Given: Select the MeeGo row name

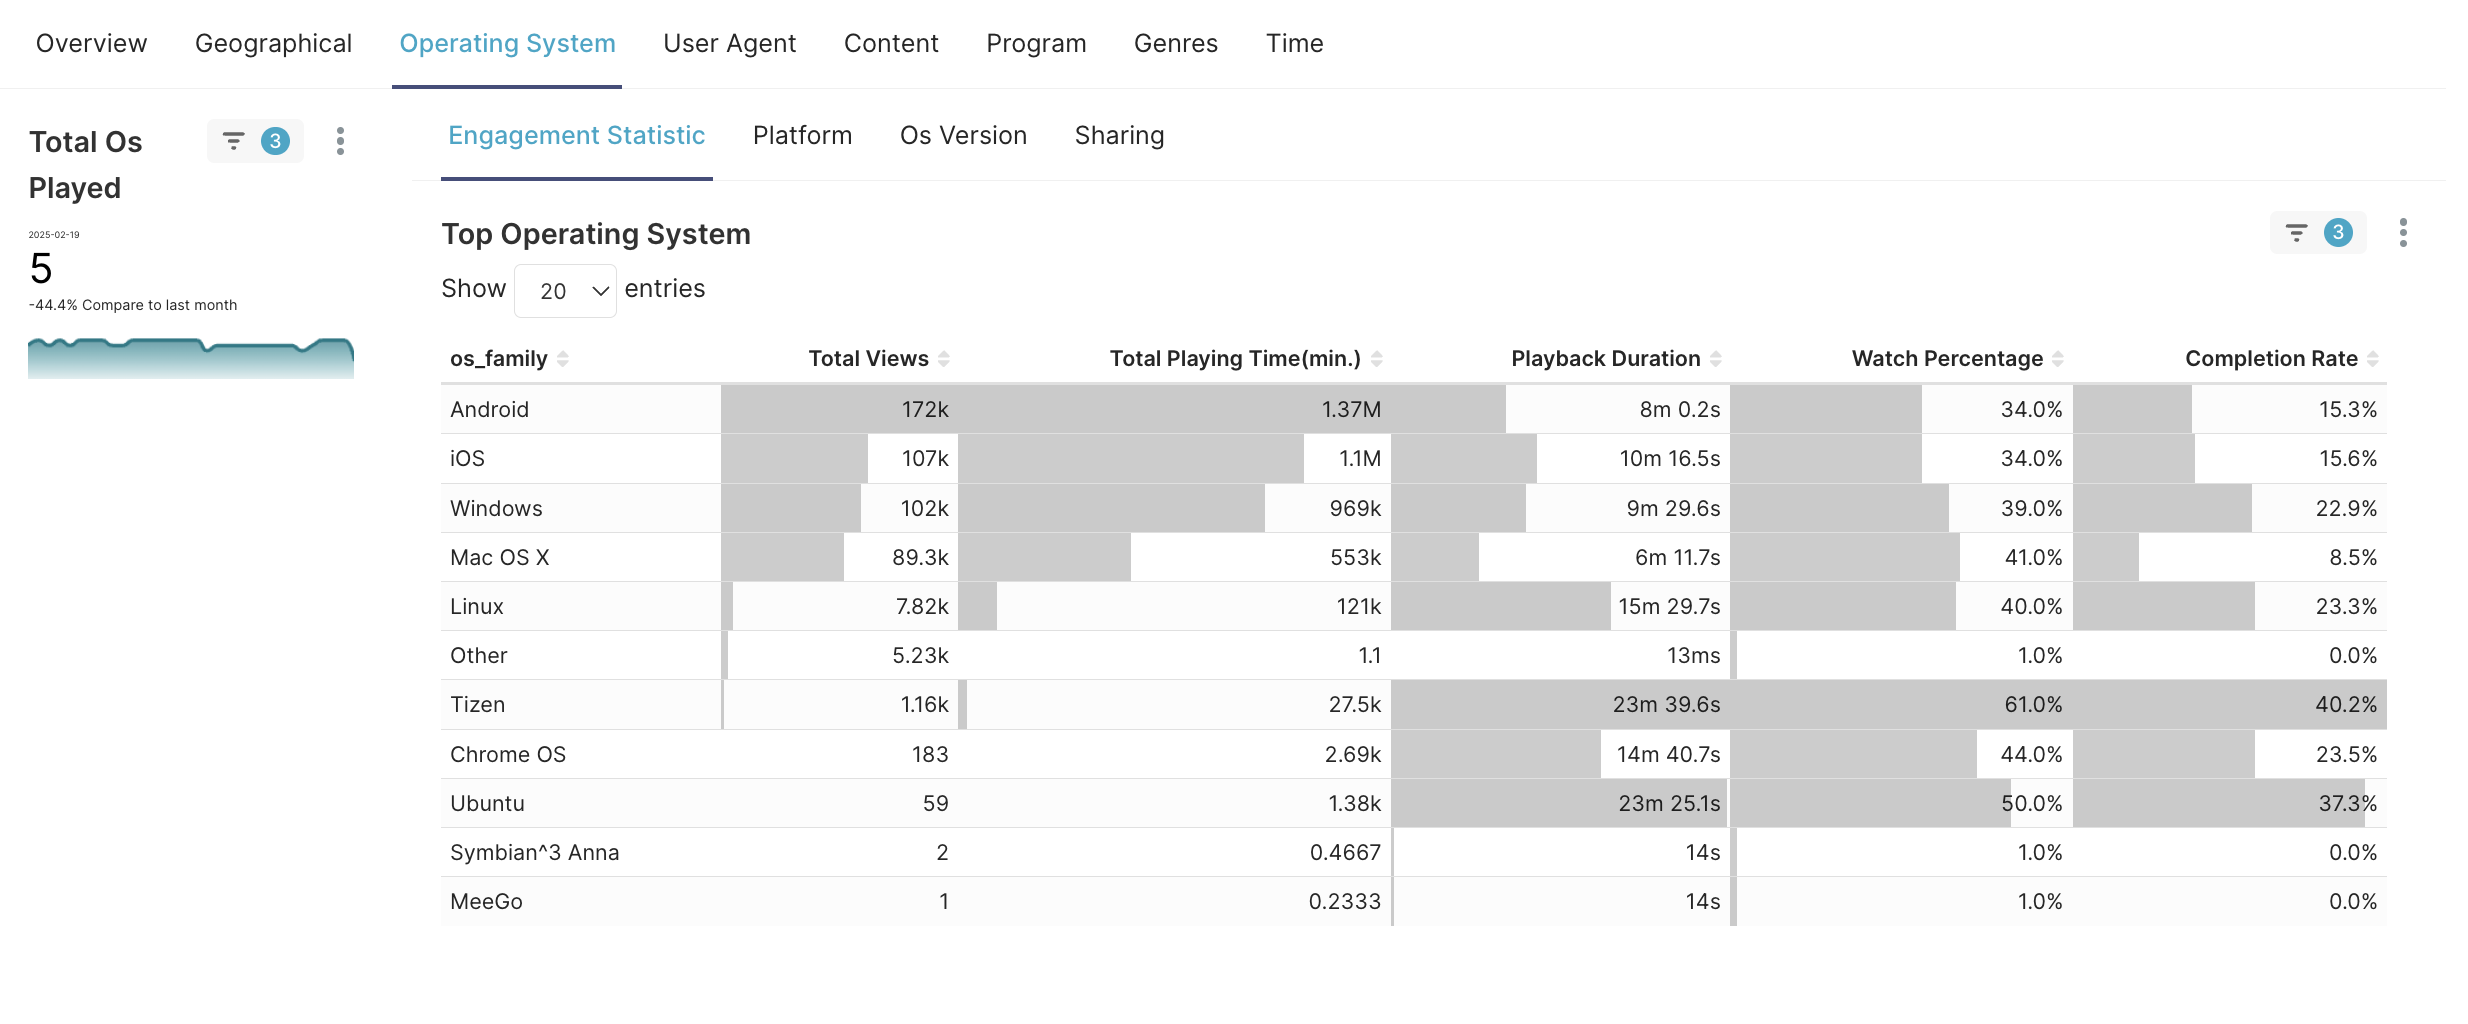Looking at the screenshot, I should pos(486,901).
